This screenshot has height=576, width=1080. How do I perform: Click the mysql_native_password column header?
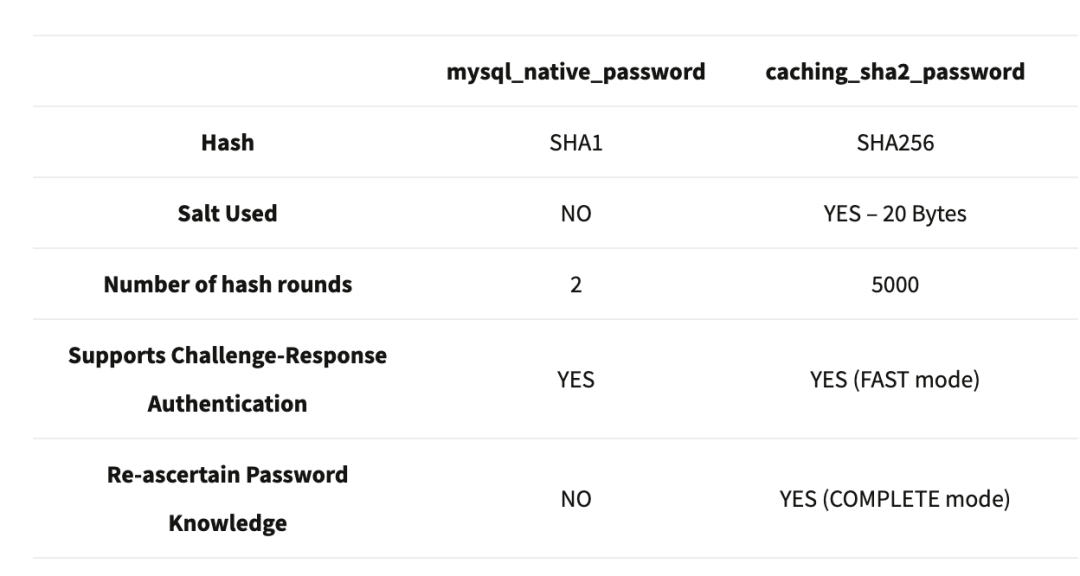coord(576,72)
